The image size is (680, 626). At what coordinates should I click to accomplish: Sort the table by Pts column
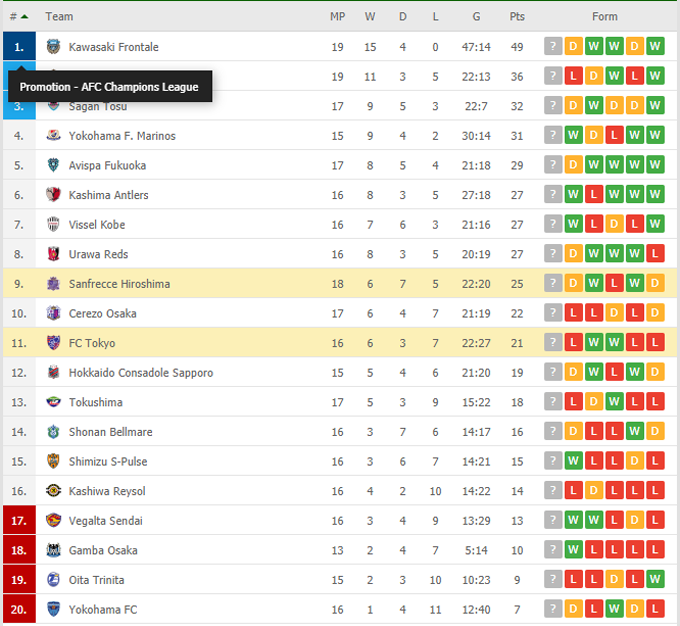point(517,16)
